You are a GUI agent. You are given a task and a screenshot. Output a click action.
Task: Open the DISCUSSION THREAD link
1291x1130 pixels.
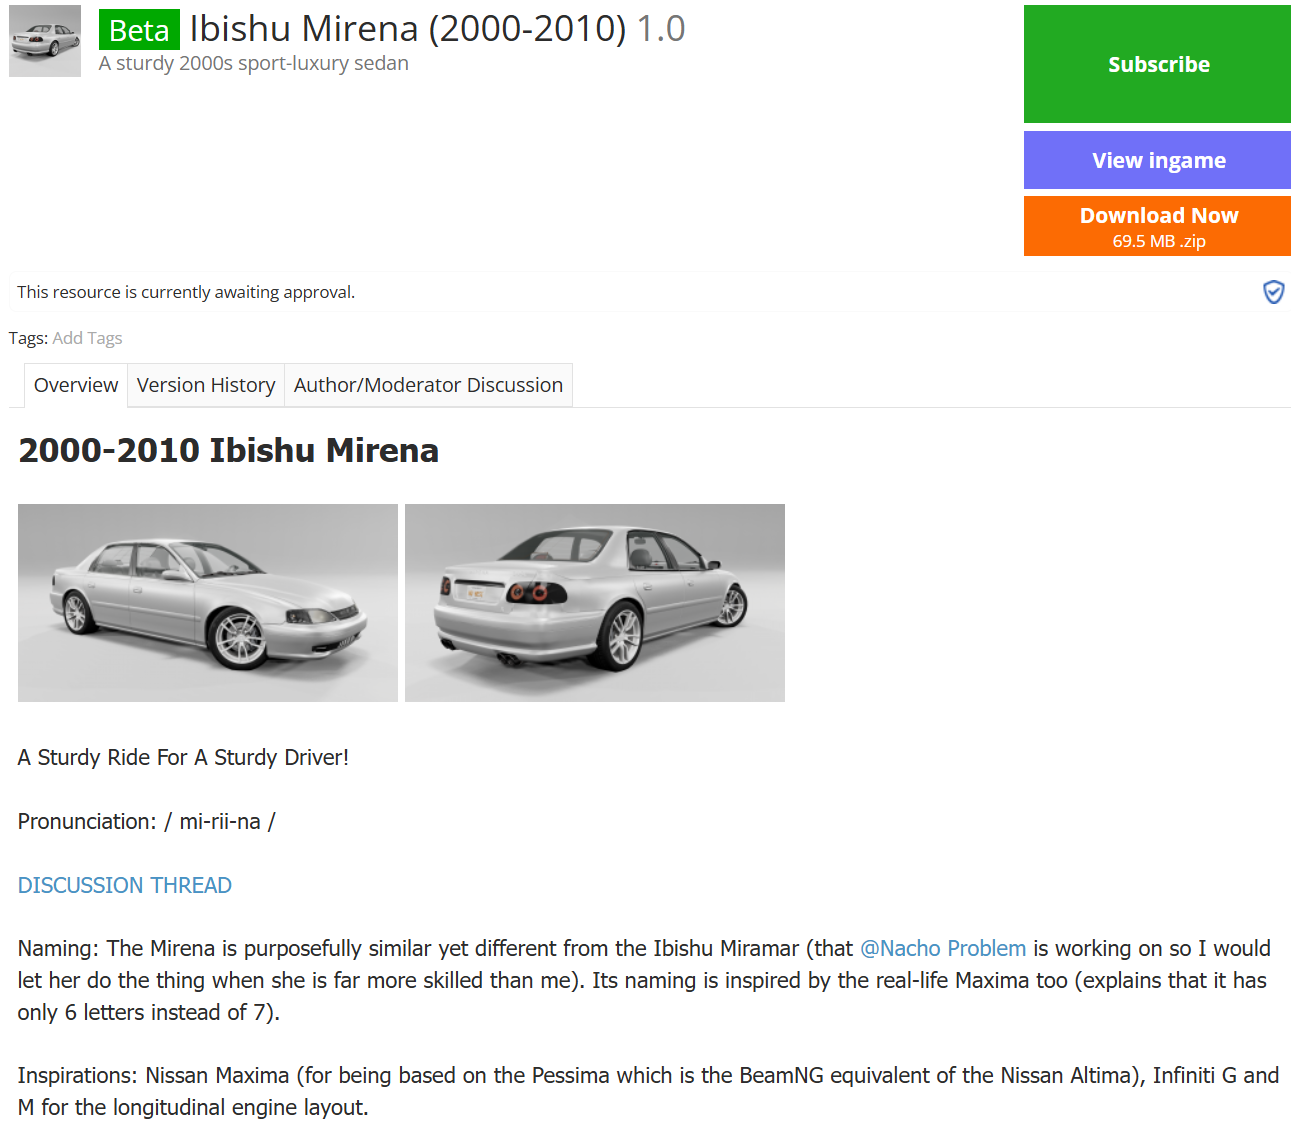(x=125, y=885)
